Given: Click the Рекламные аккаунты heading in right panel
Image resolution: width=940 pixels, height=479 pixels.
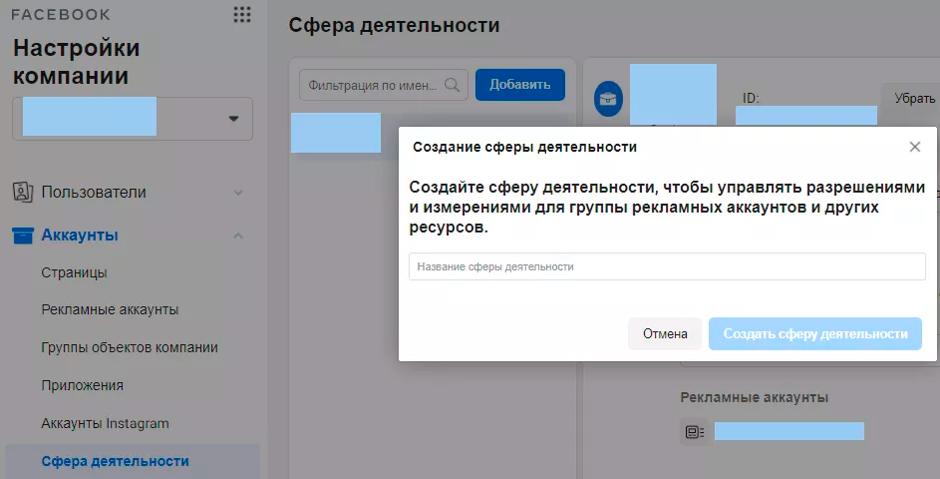Looking at the screenshot, I should pyautogui.click(x=754, y=397).
